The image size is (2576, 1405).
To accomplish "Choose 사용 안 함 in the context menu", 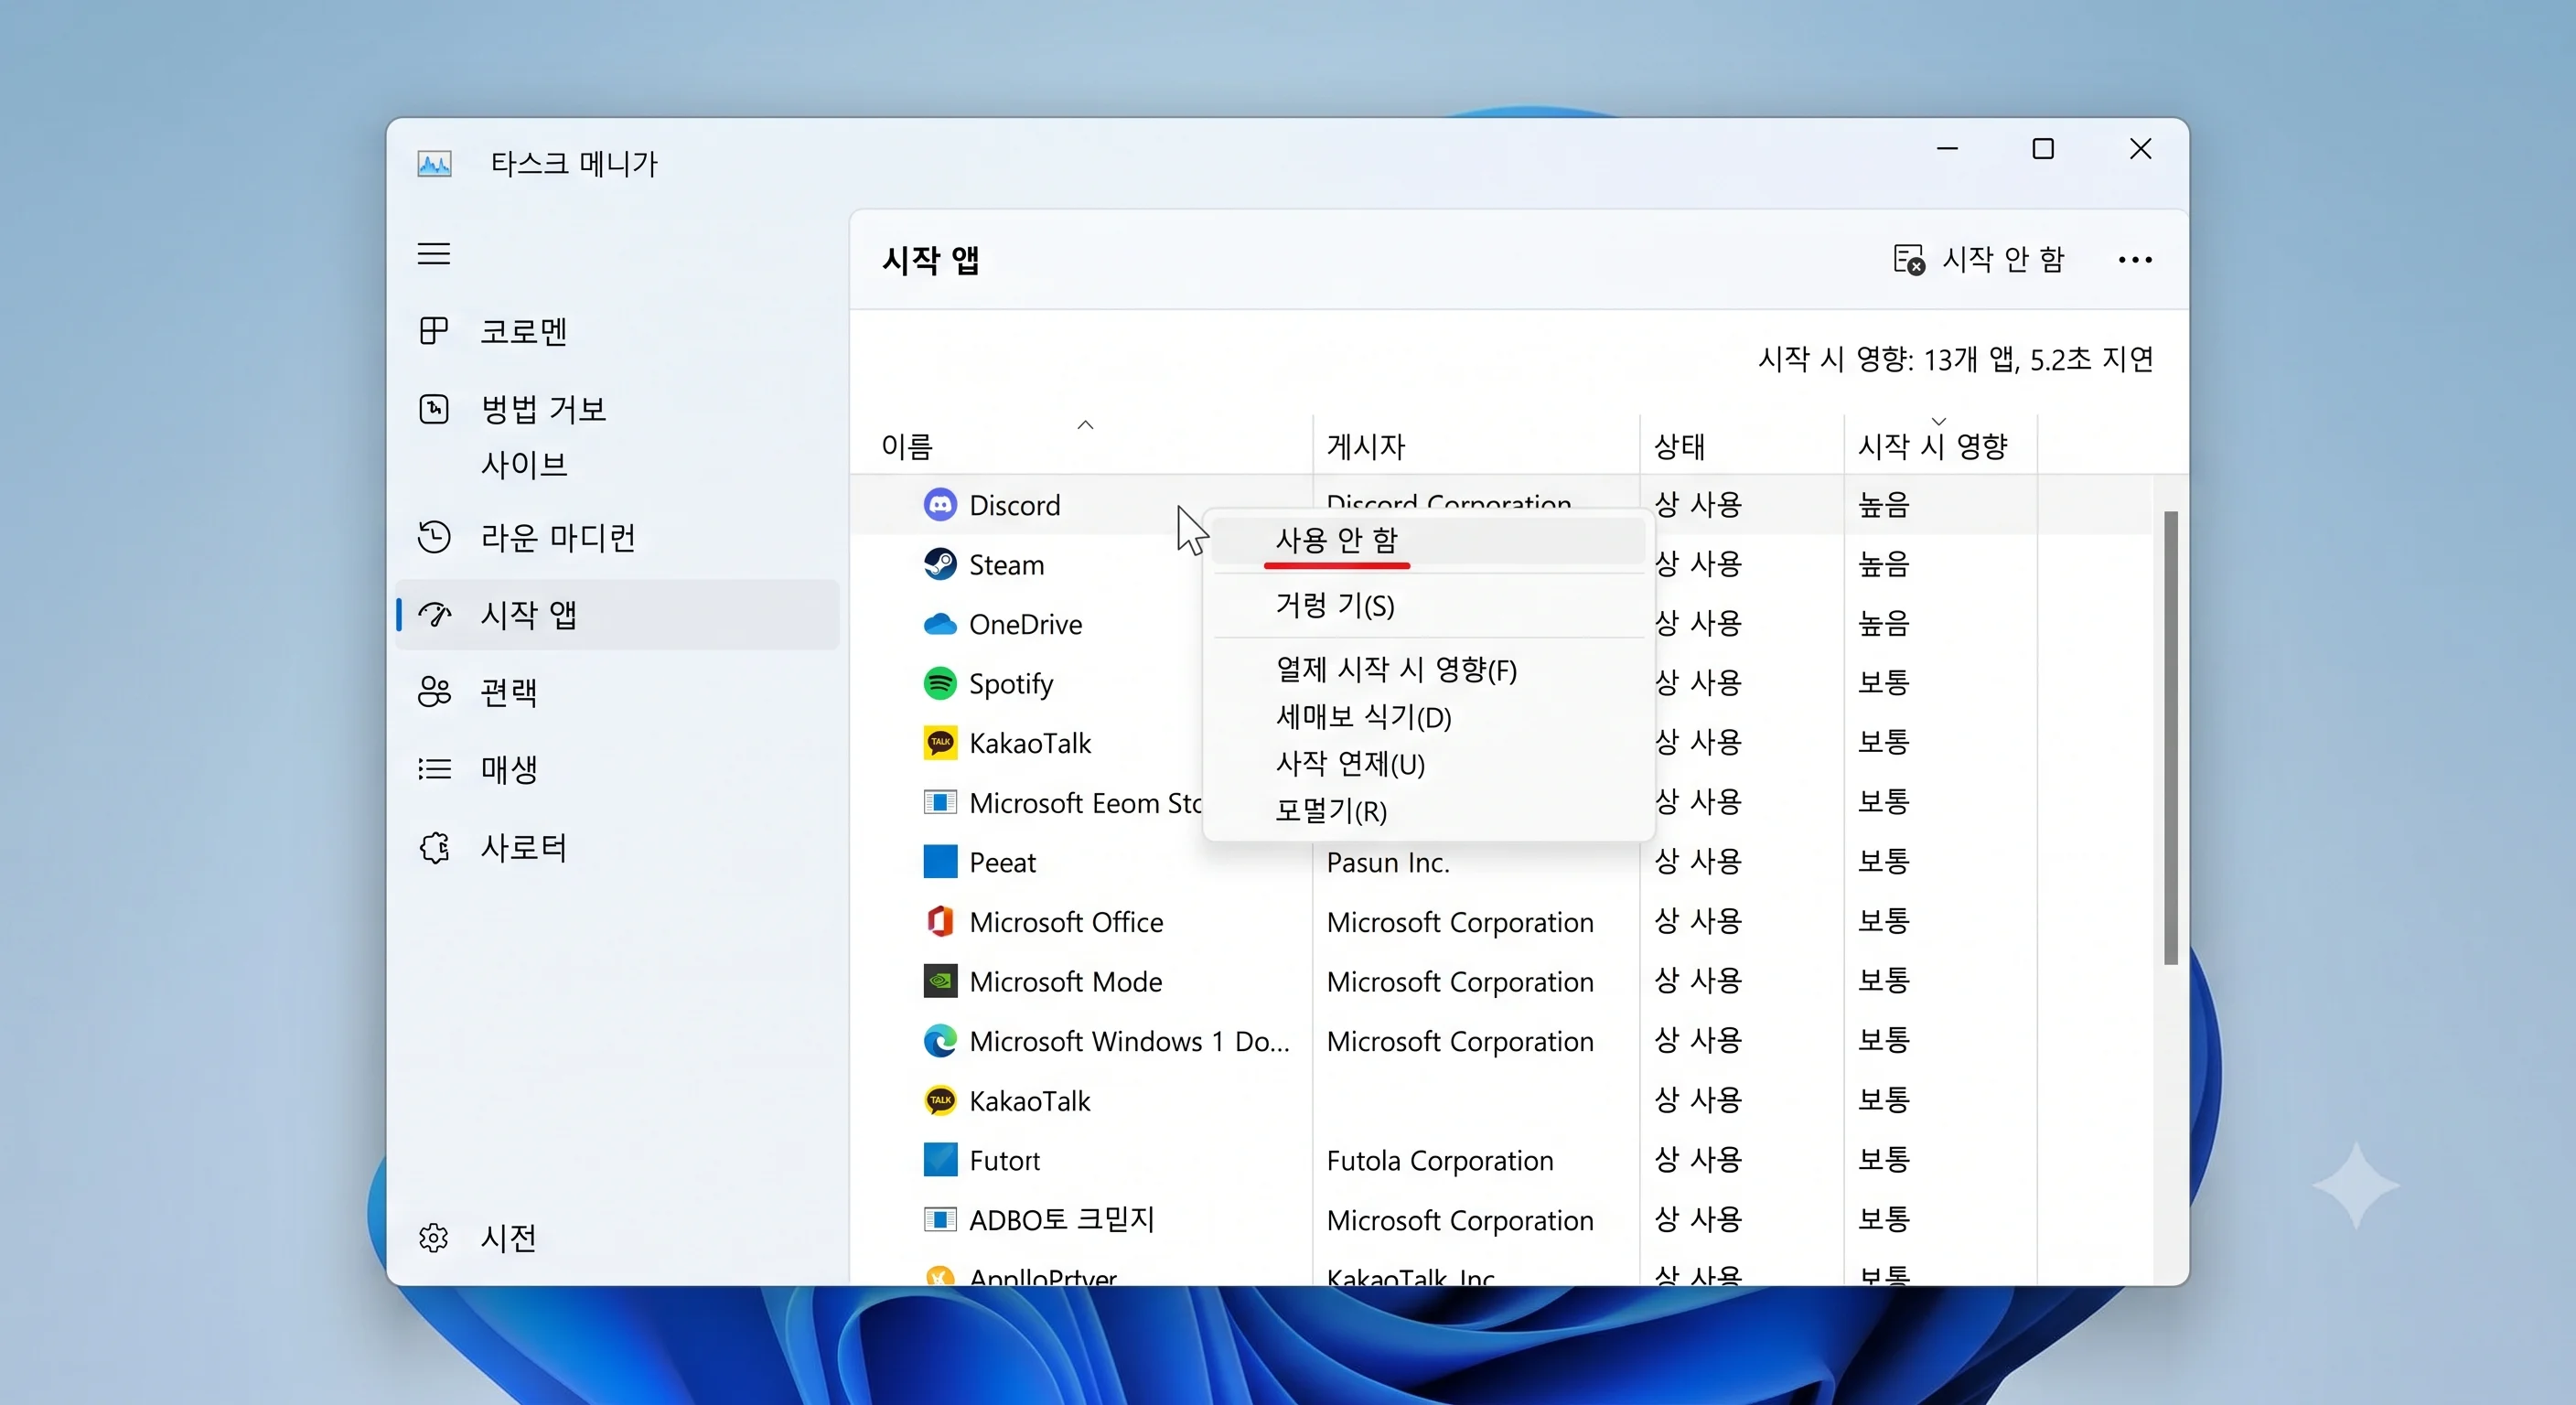I will [x=1428, y=540].
